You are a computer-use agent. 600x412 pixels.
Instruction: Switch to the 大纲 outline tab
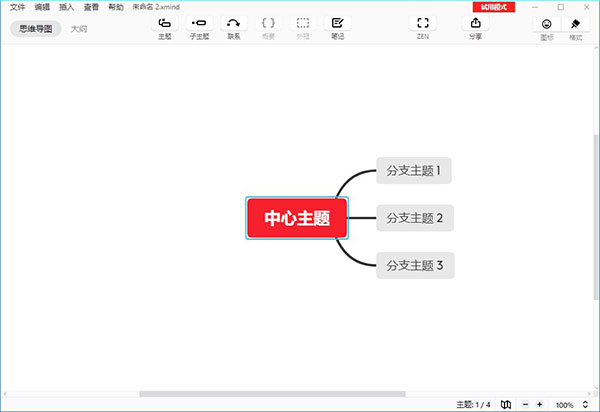[x=79, y=29]
